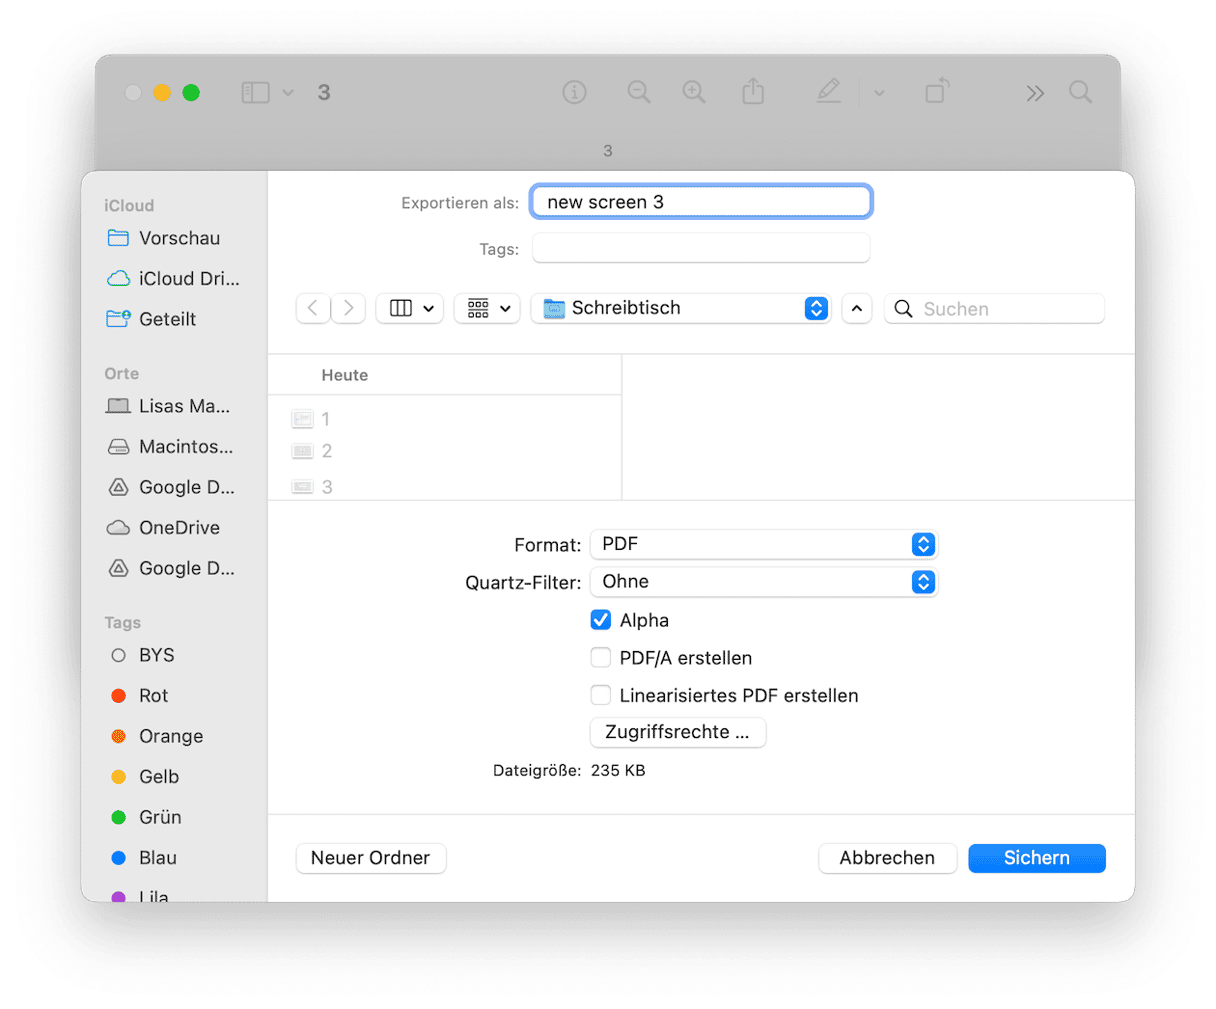Select Lisas Mac location in sidebar

tap(169, 406)
